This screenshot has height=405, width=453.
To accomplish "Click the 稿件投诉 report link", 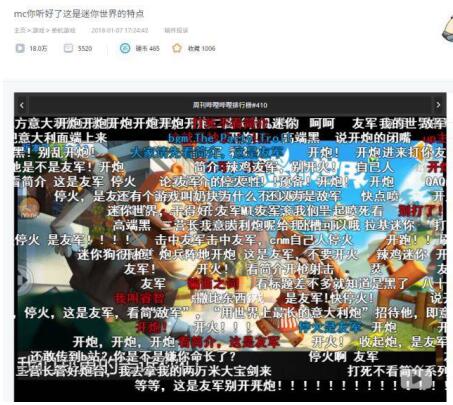I will pos(176,30).
